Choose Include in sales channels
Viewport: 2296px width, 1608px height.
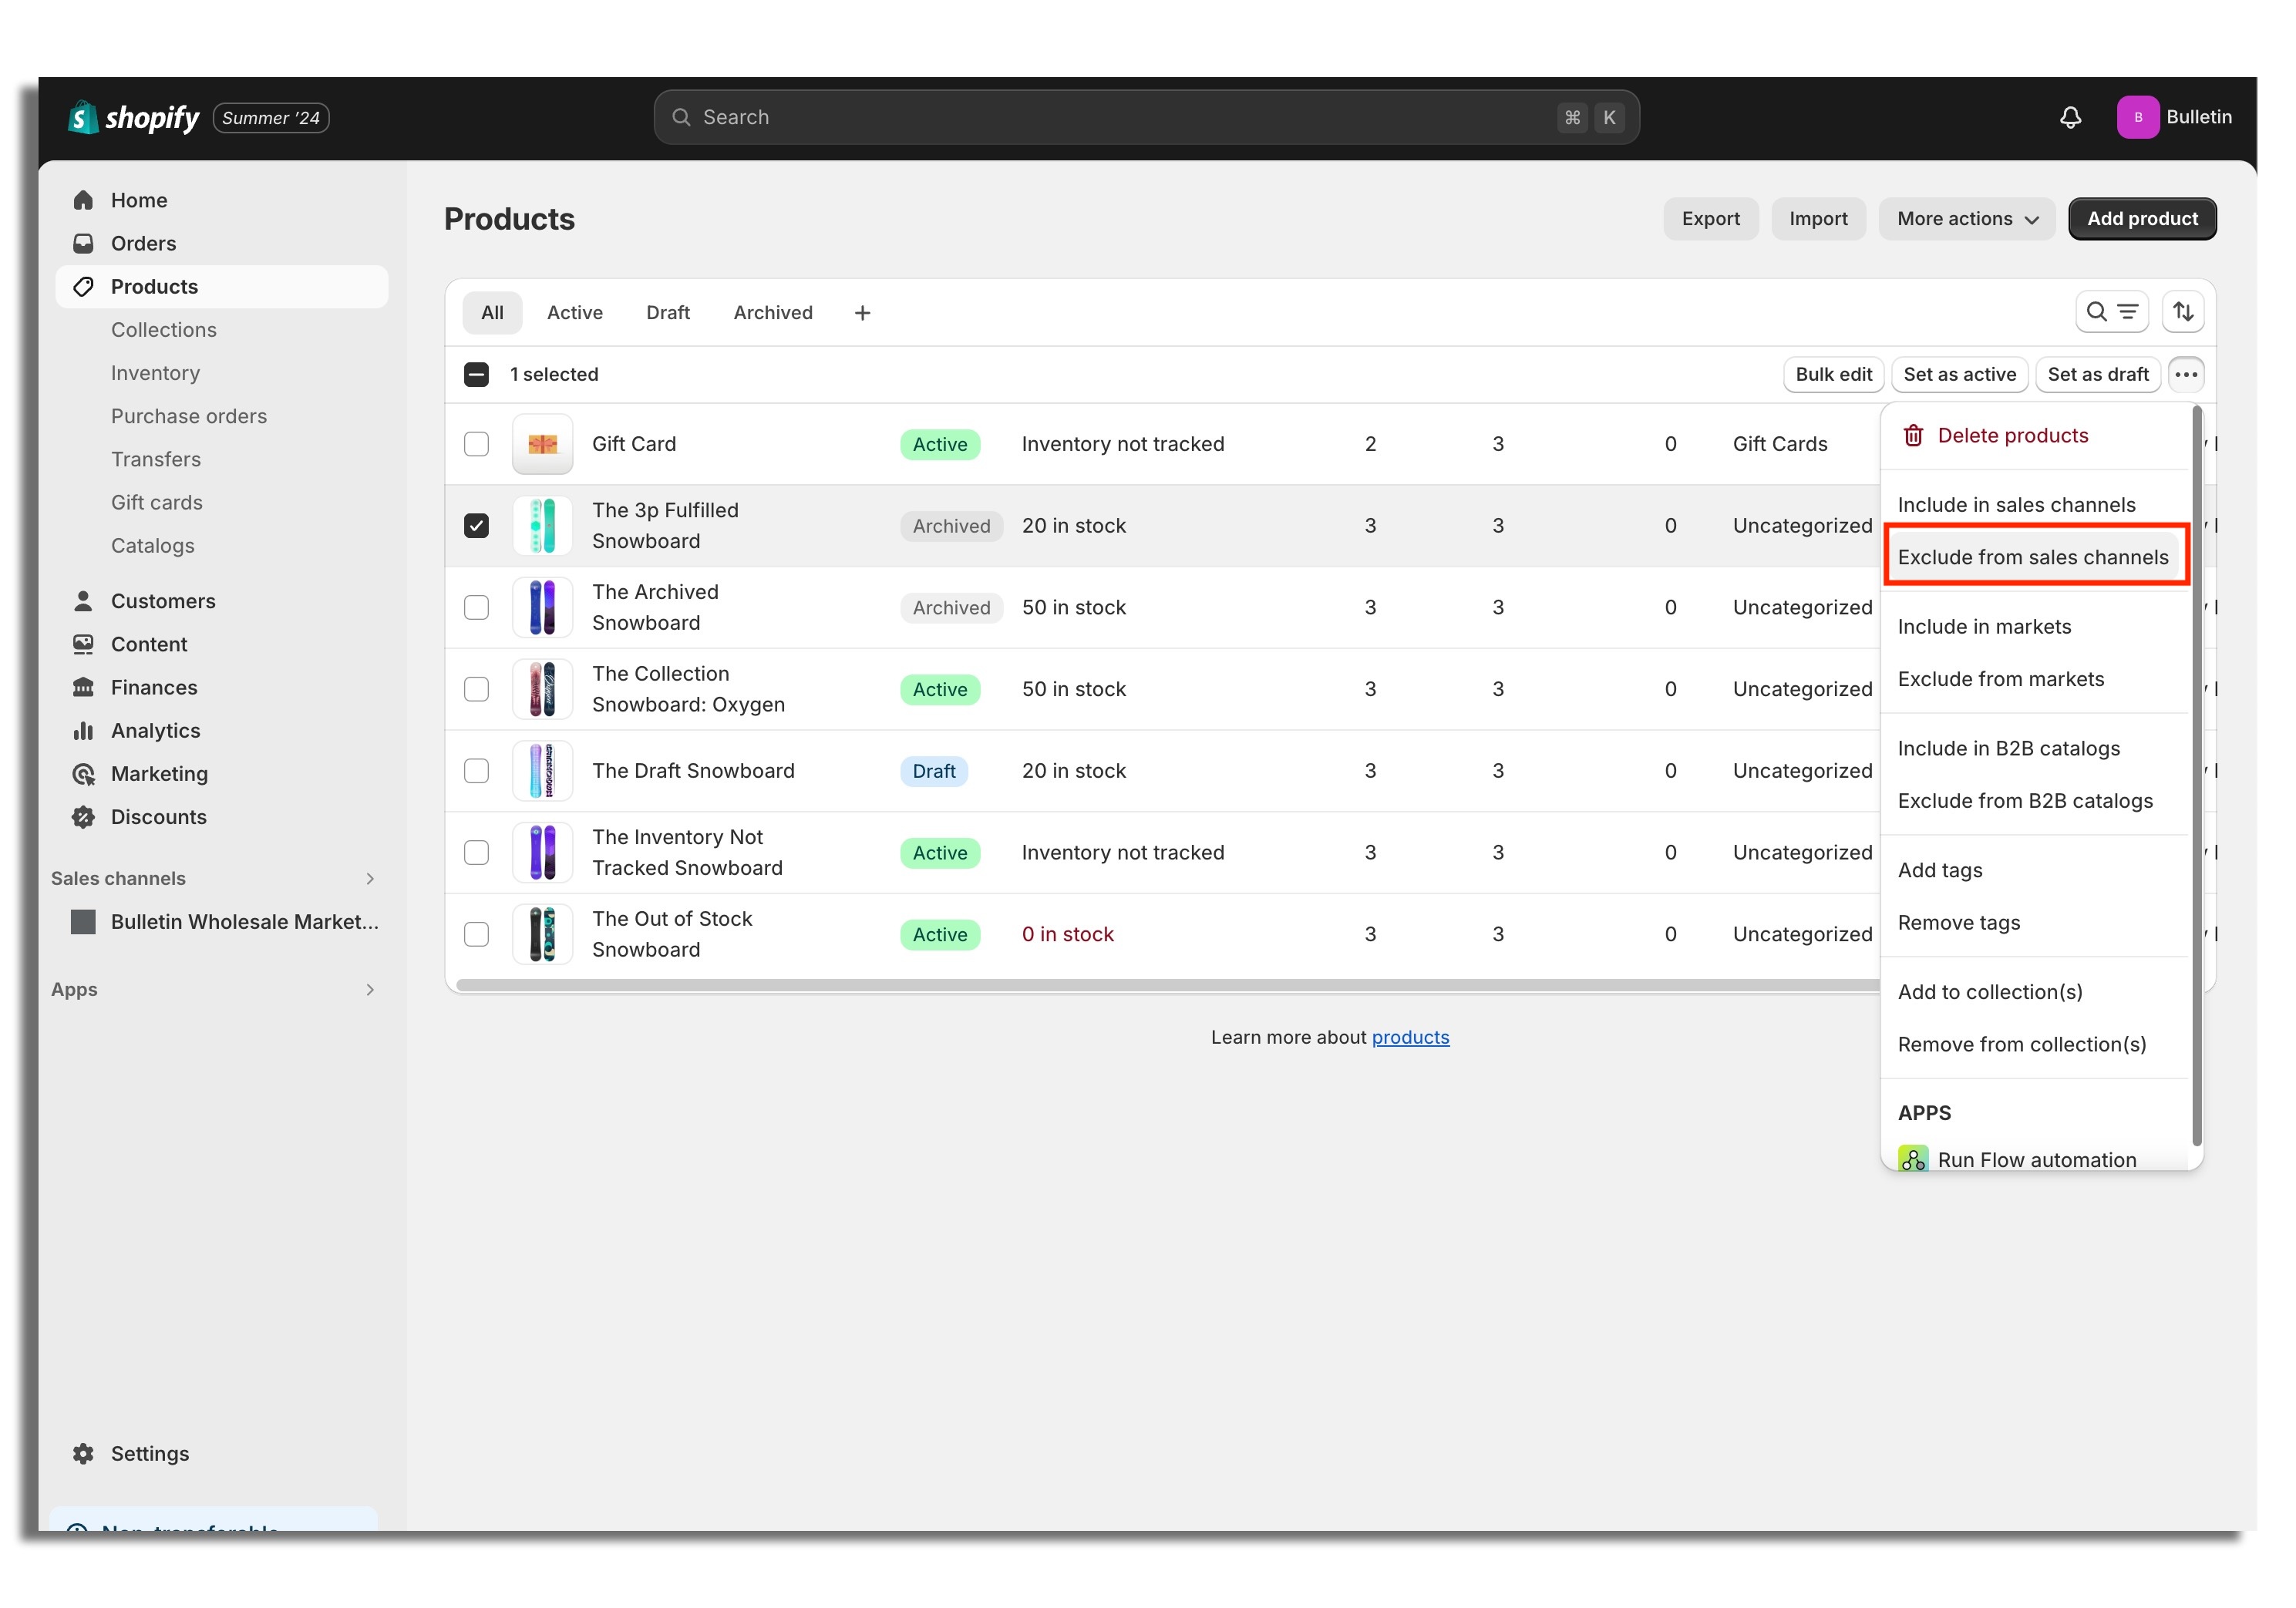[2034, 505]
